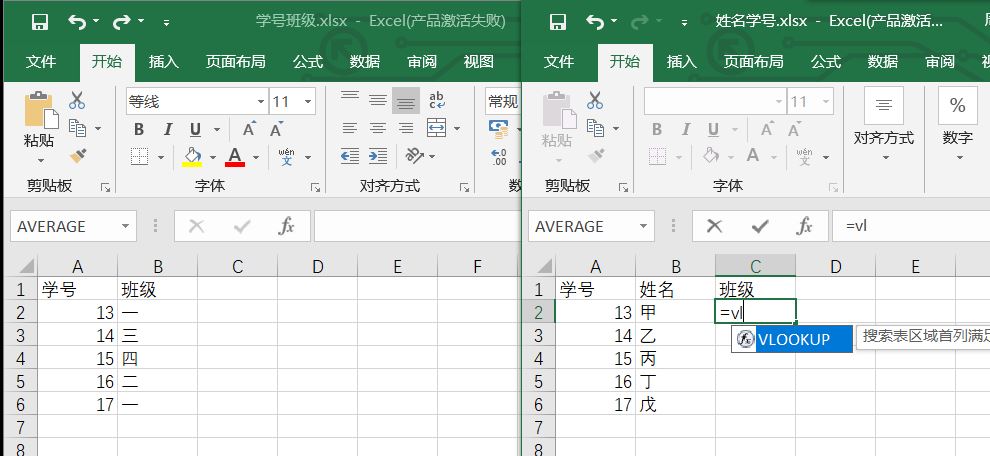The image size is (990, 456).
Task: Increase indent in 学号班级 window
Action: click(x=378, y=155)
